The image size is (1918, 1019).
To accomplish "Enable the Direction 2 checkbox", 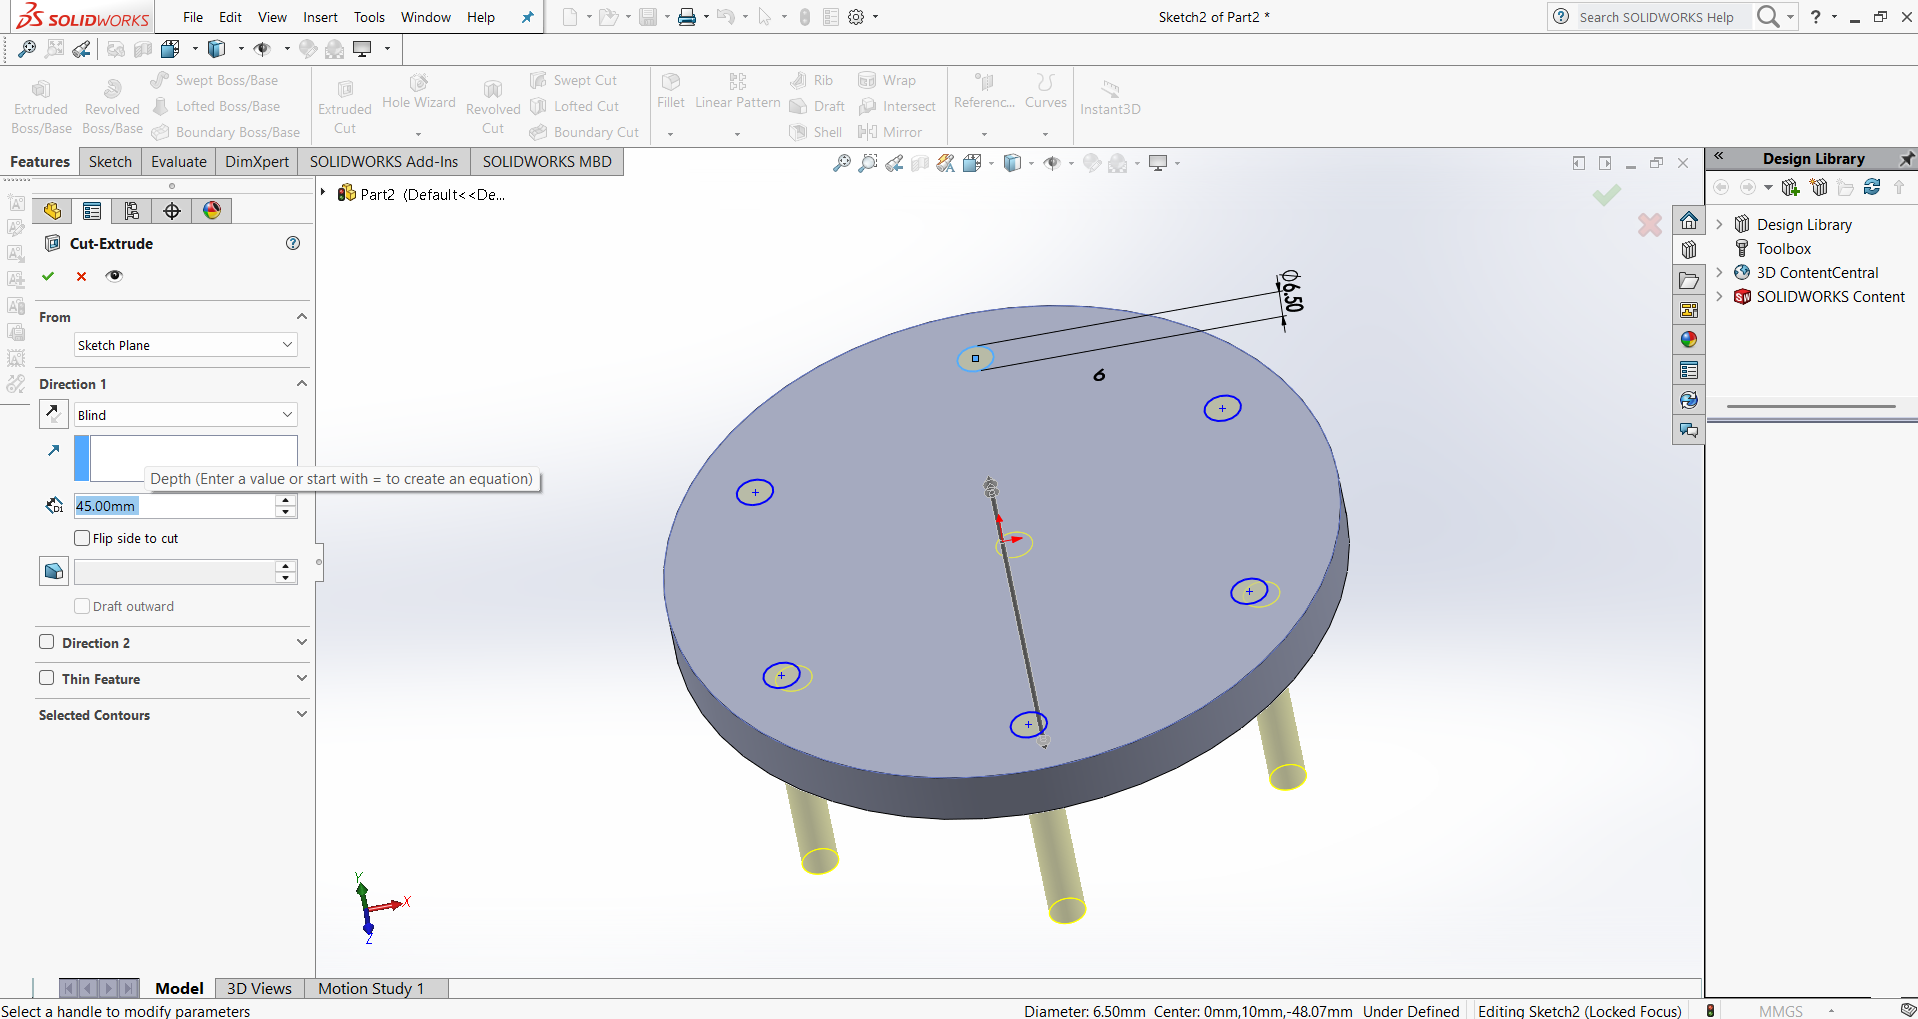I will tap(46, 642).
